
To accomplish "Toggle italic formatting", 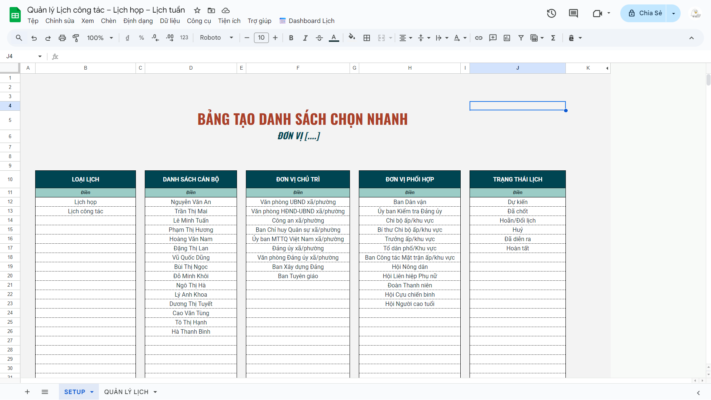I will point(305,38).
